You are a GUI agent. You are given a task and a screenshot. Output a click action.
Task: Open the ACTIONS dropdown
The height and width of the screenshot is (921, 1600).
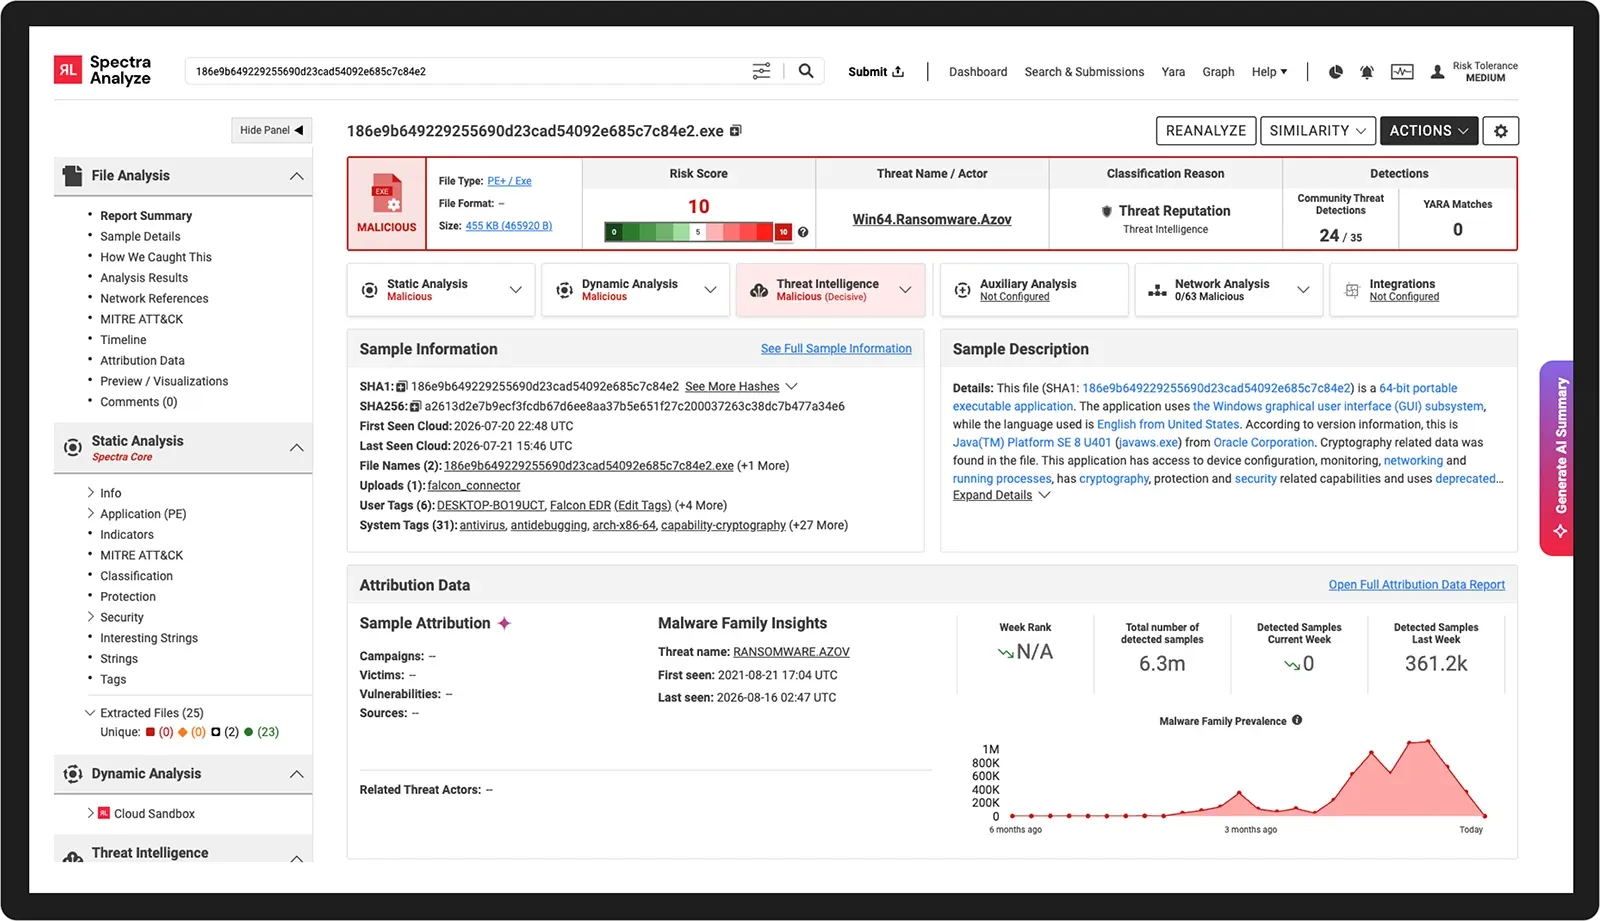(x=1429, y=131)
